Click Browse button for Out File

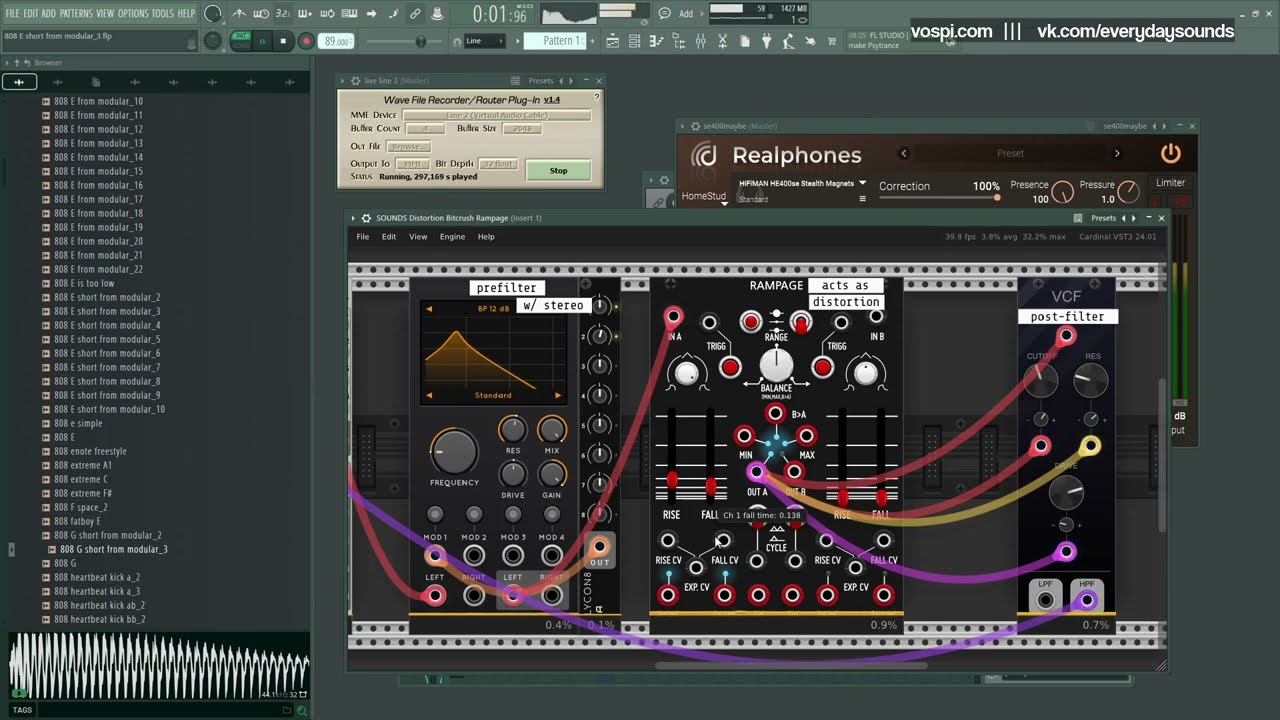click(408, 147)
